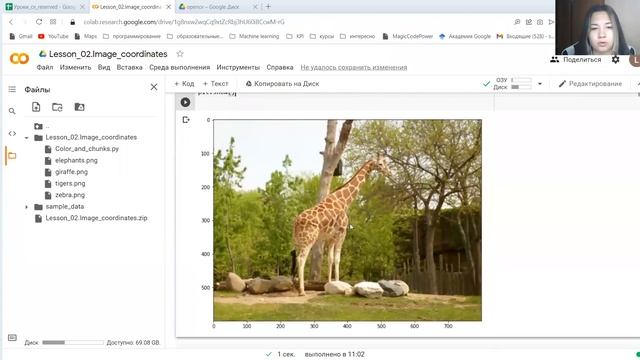Go back in browser history

tap(11, 22)
